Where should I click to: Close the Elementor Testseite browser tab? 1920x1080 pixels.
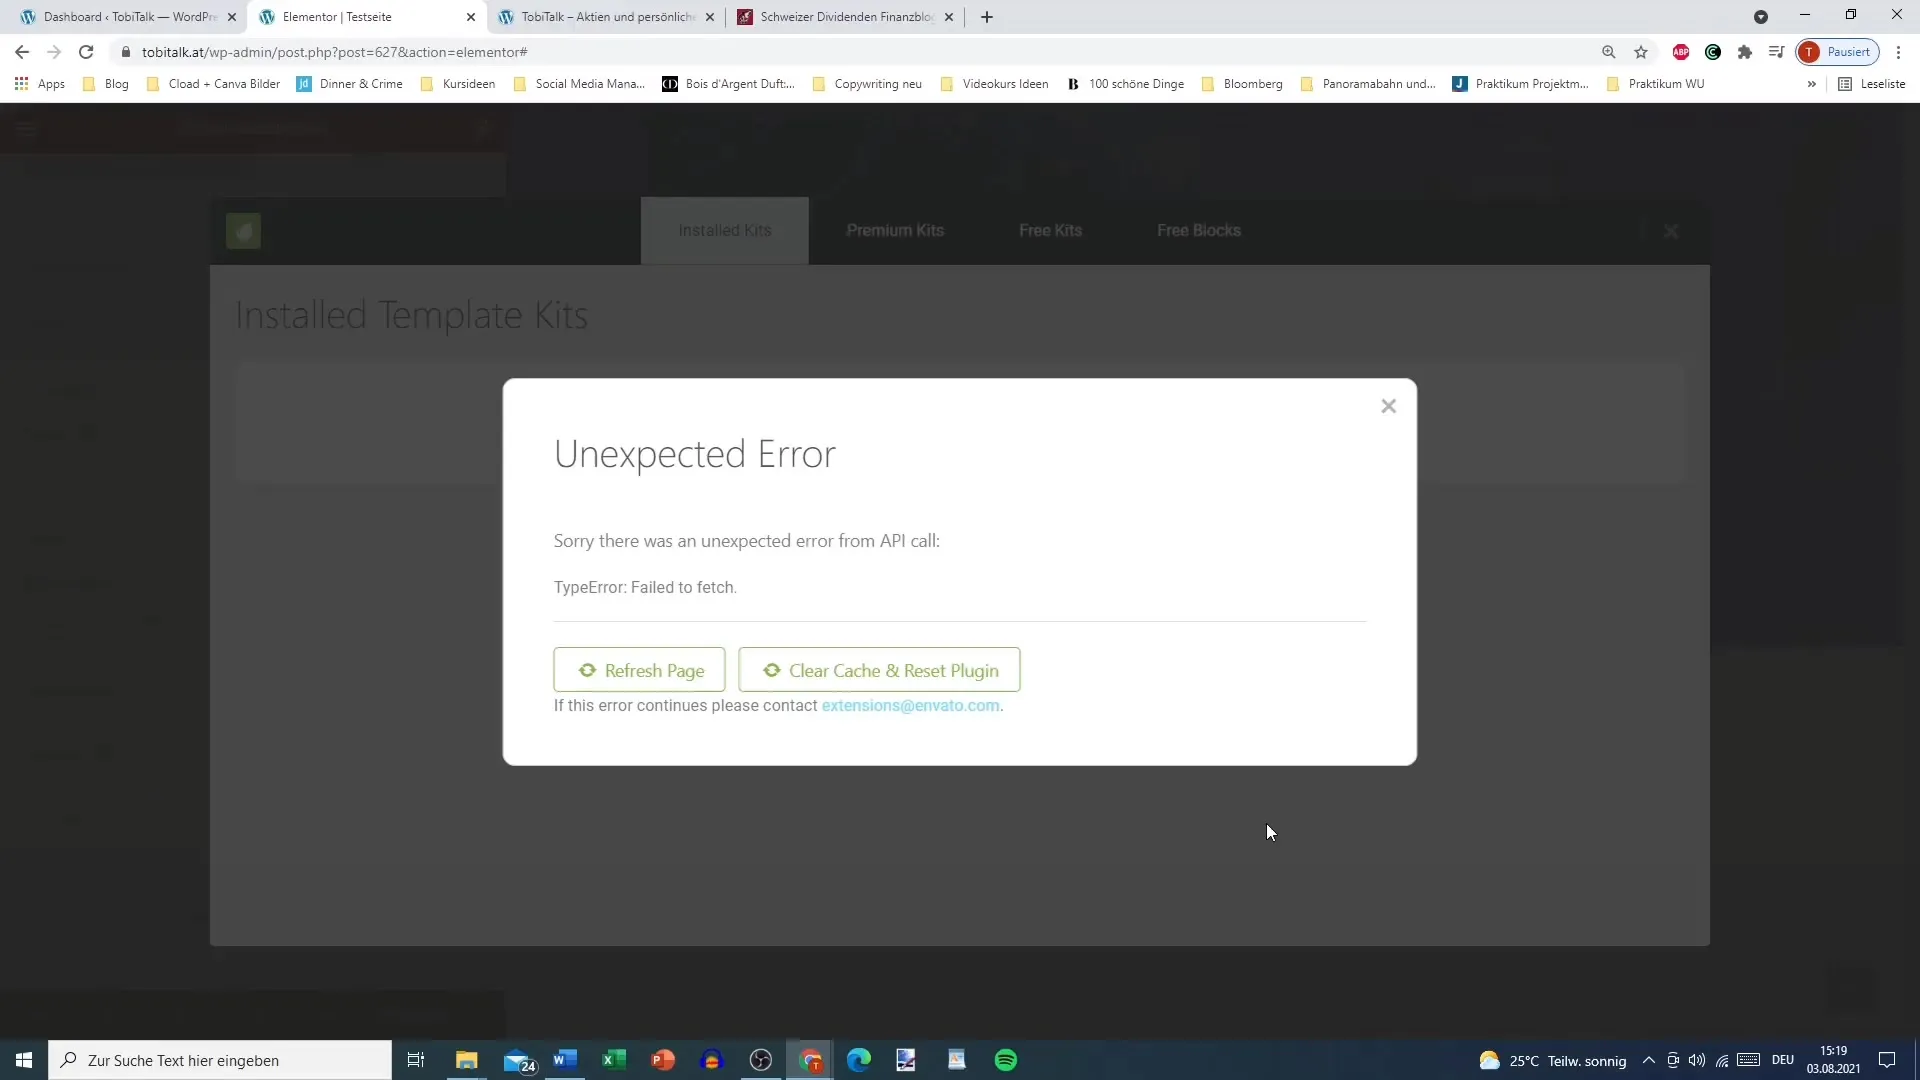point(471,17)
